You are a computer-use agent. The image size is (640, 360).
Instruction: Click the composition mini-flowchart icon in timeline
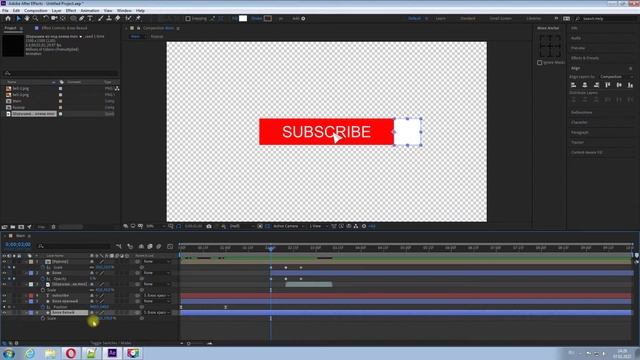pos(119,246)
